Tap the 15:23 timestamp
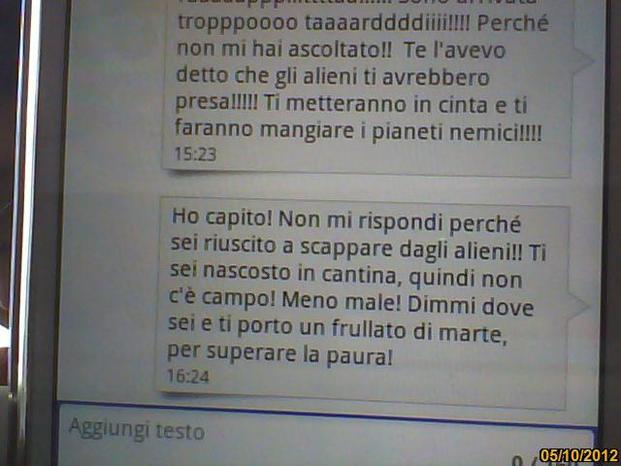 coord(195,154)
